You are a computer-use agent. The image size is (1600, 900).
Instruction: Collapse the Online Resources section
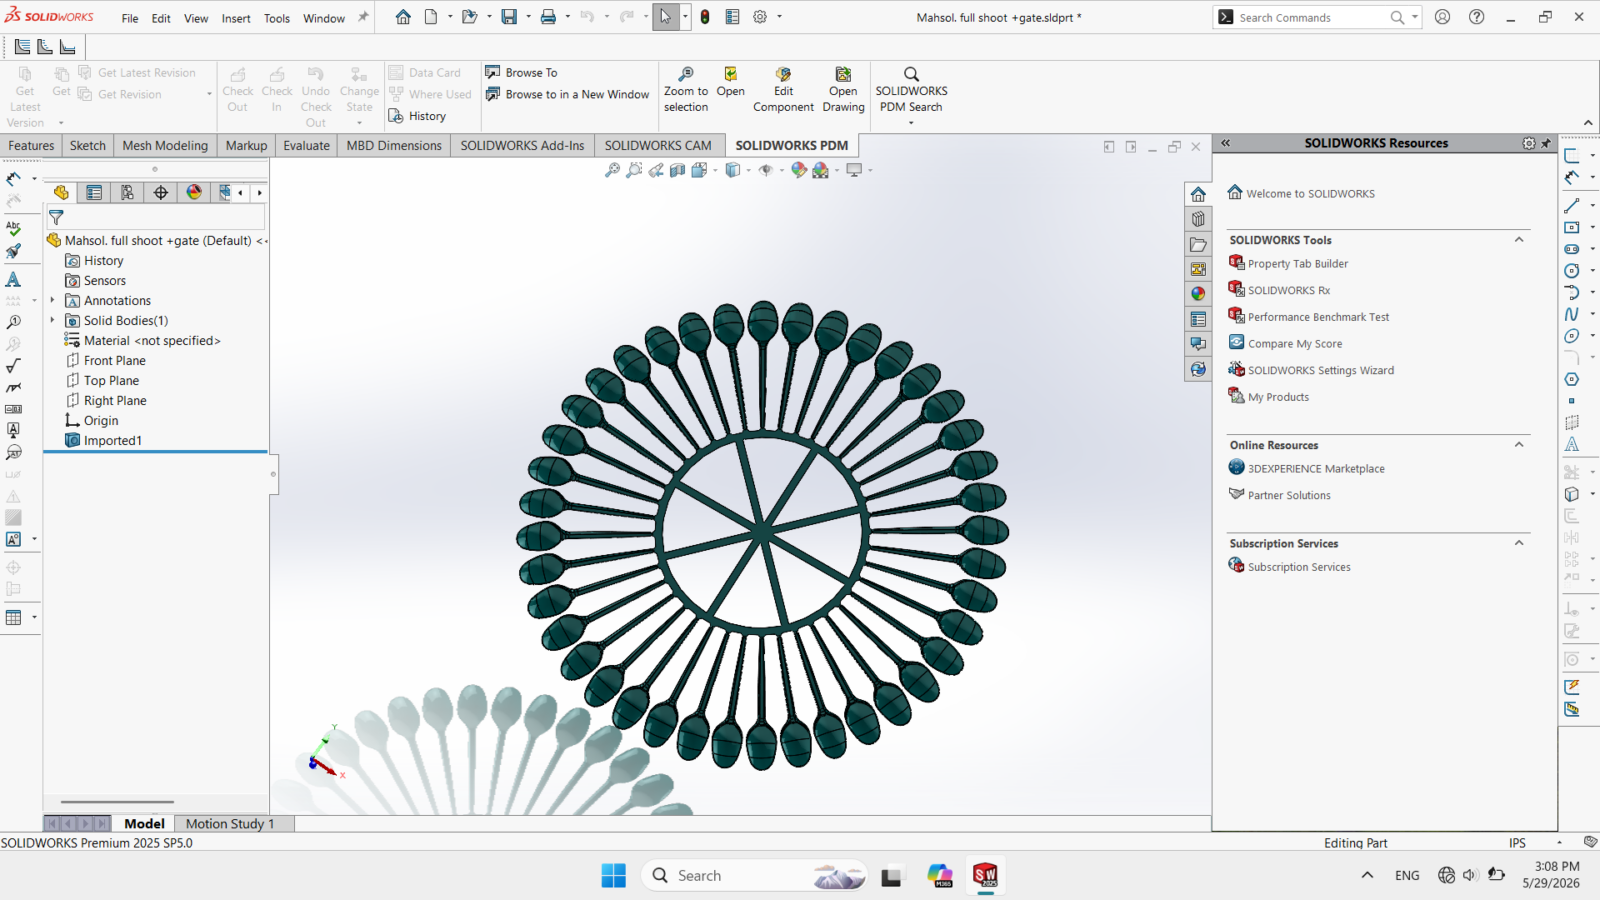[1519, 445]
